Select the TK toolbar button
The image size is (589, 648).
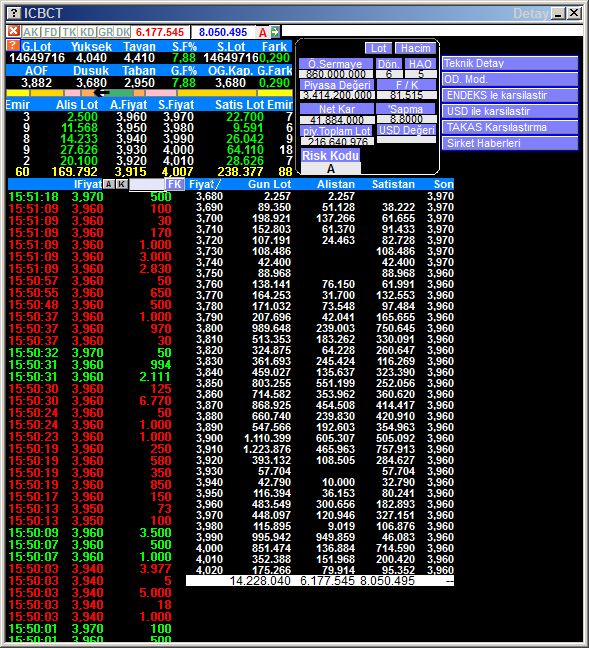(69, 32)
